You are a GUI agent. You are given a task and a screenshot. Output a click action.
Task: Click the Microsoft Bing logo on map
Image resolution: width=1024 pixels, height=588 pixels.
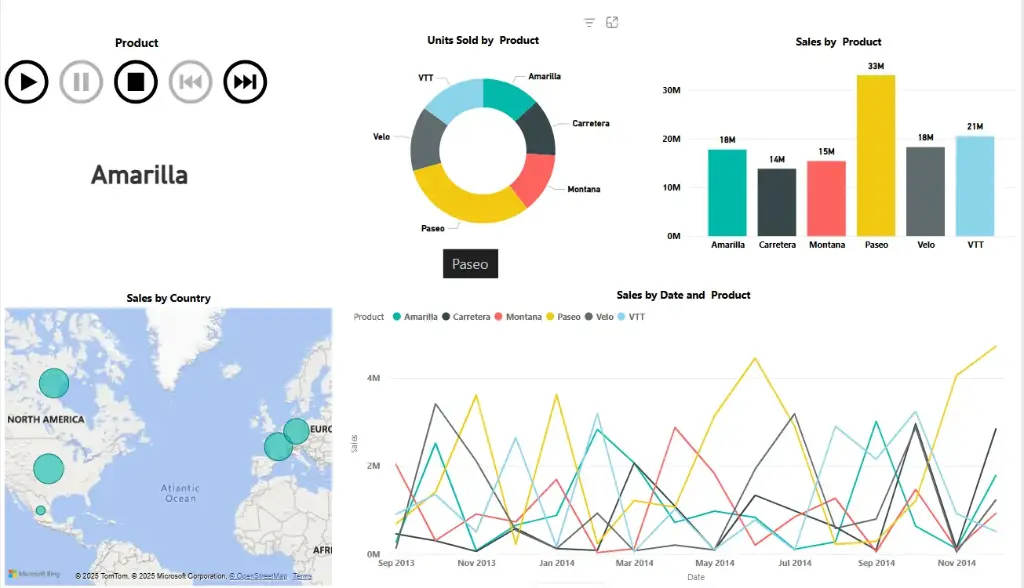34,575
